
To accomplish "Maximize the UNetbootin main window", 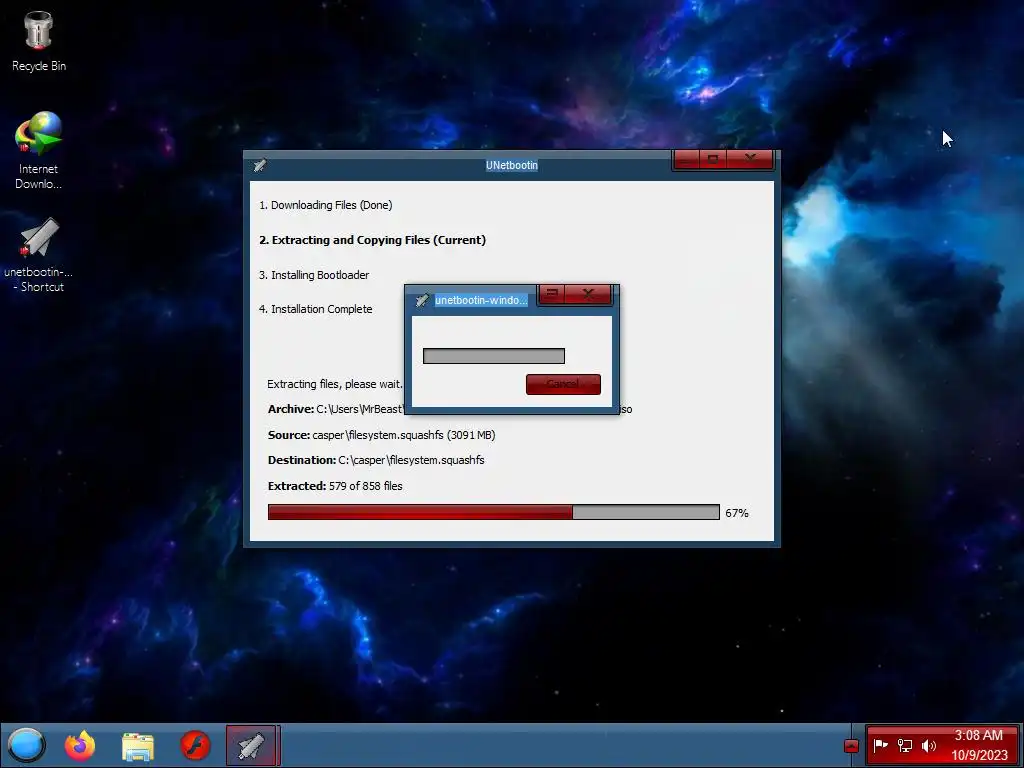I will (712, 159).
